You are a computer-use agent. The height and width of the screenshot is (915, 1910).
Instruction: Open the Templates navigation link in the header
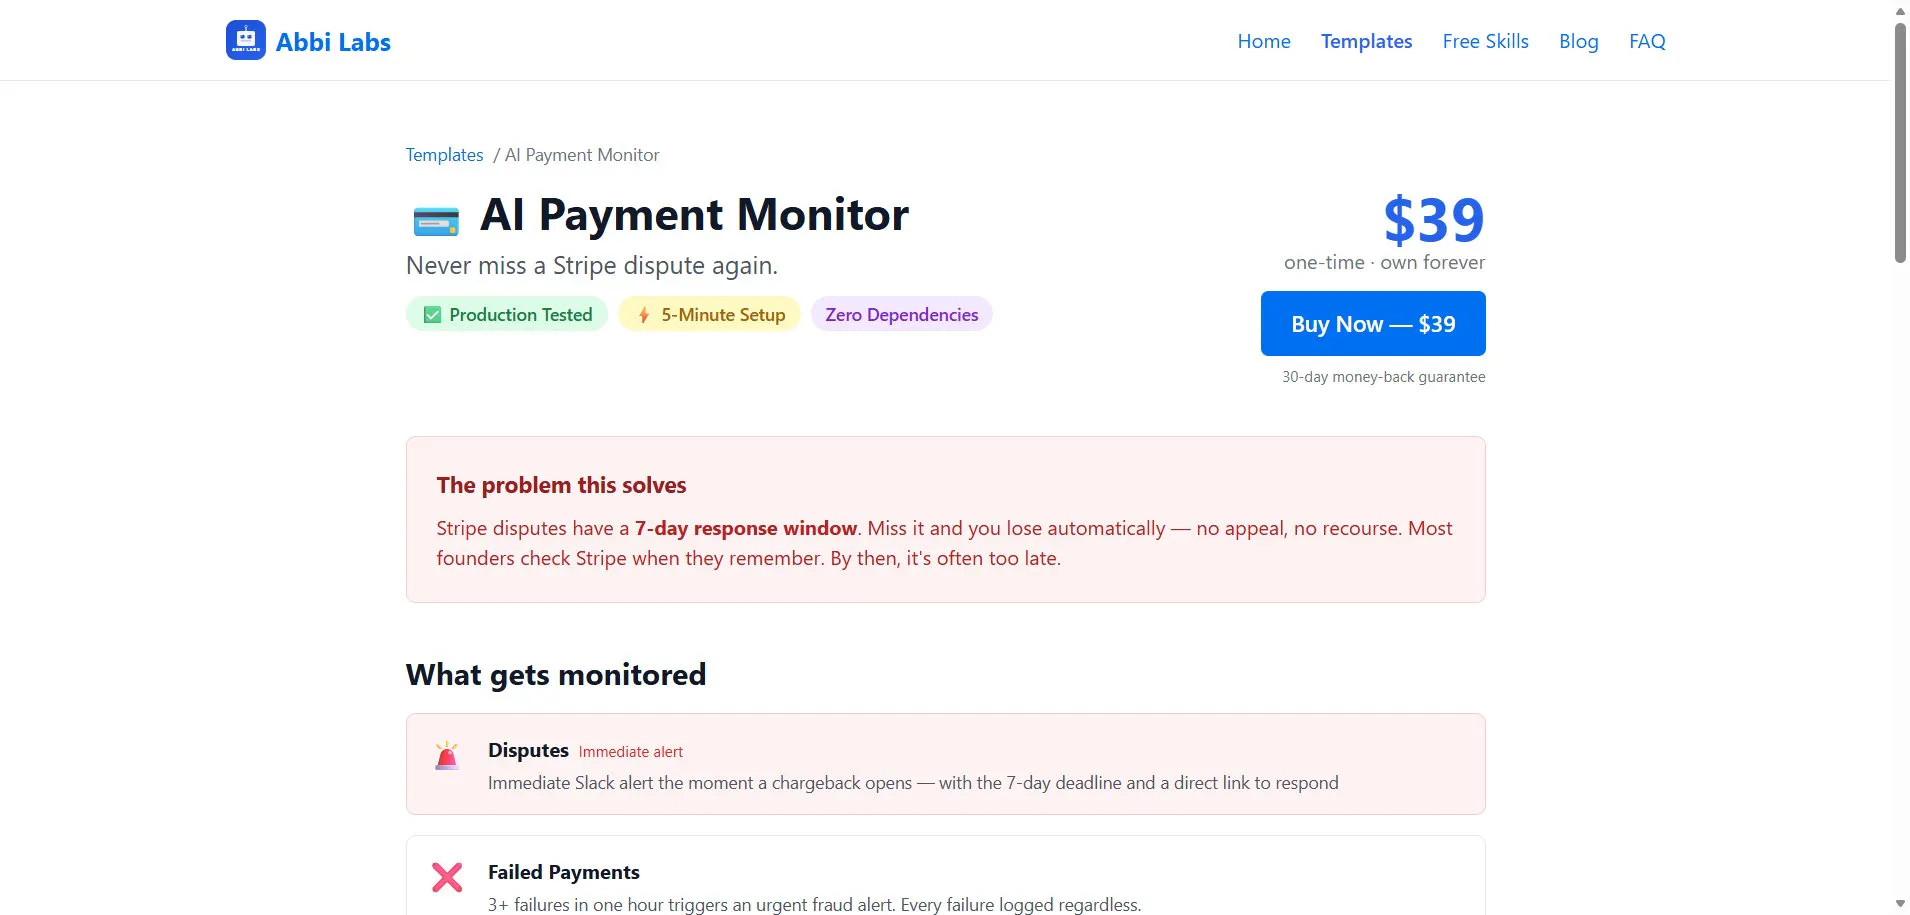point(1366,41)
